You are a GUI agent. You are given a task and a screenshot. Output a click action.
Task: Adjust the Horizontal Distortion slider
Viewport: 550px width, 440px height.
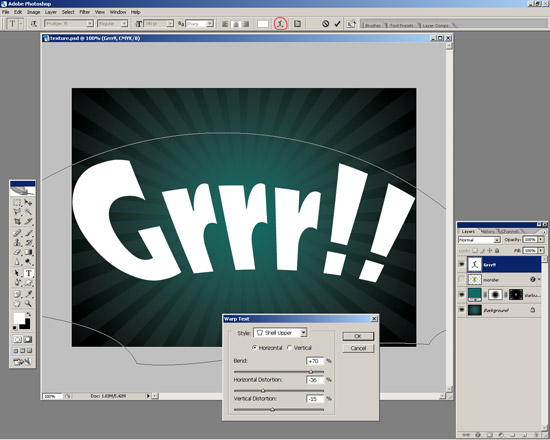click(263, 391)
